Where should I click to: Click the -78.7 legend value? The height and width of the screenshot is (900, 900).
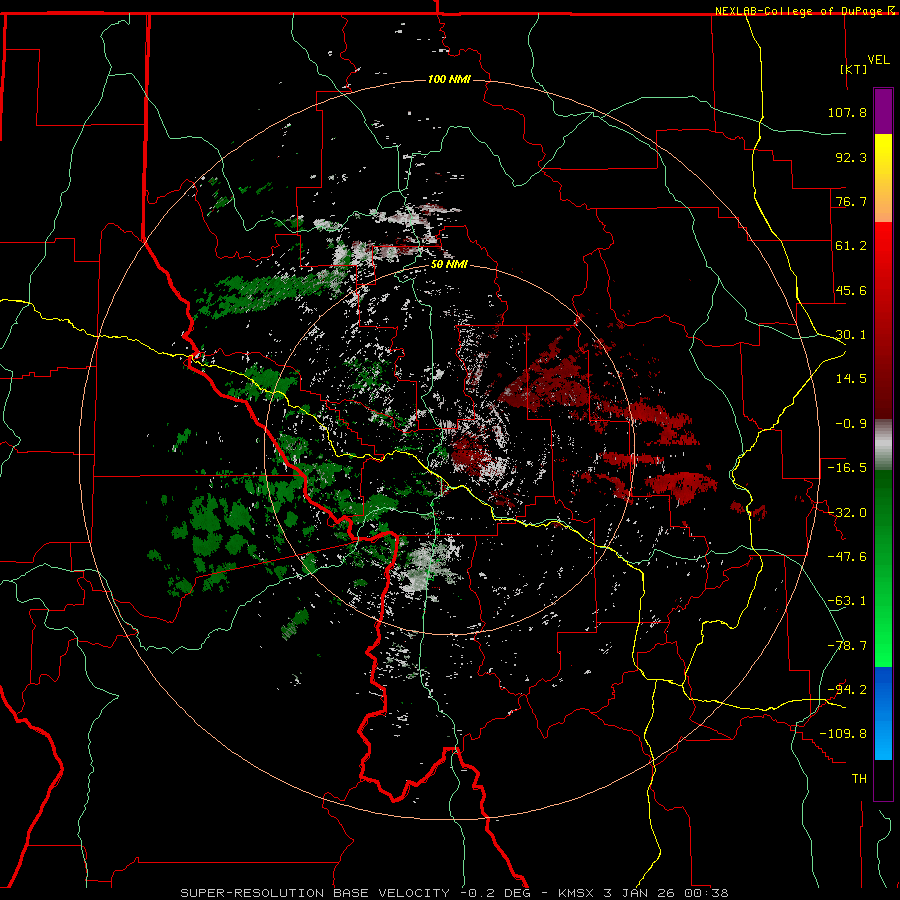tap(847, 646)
